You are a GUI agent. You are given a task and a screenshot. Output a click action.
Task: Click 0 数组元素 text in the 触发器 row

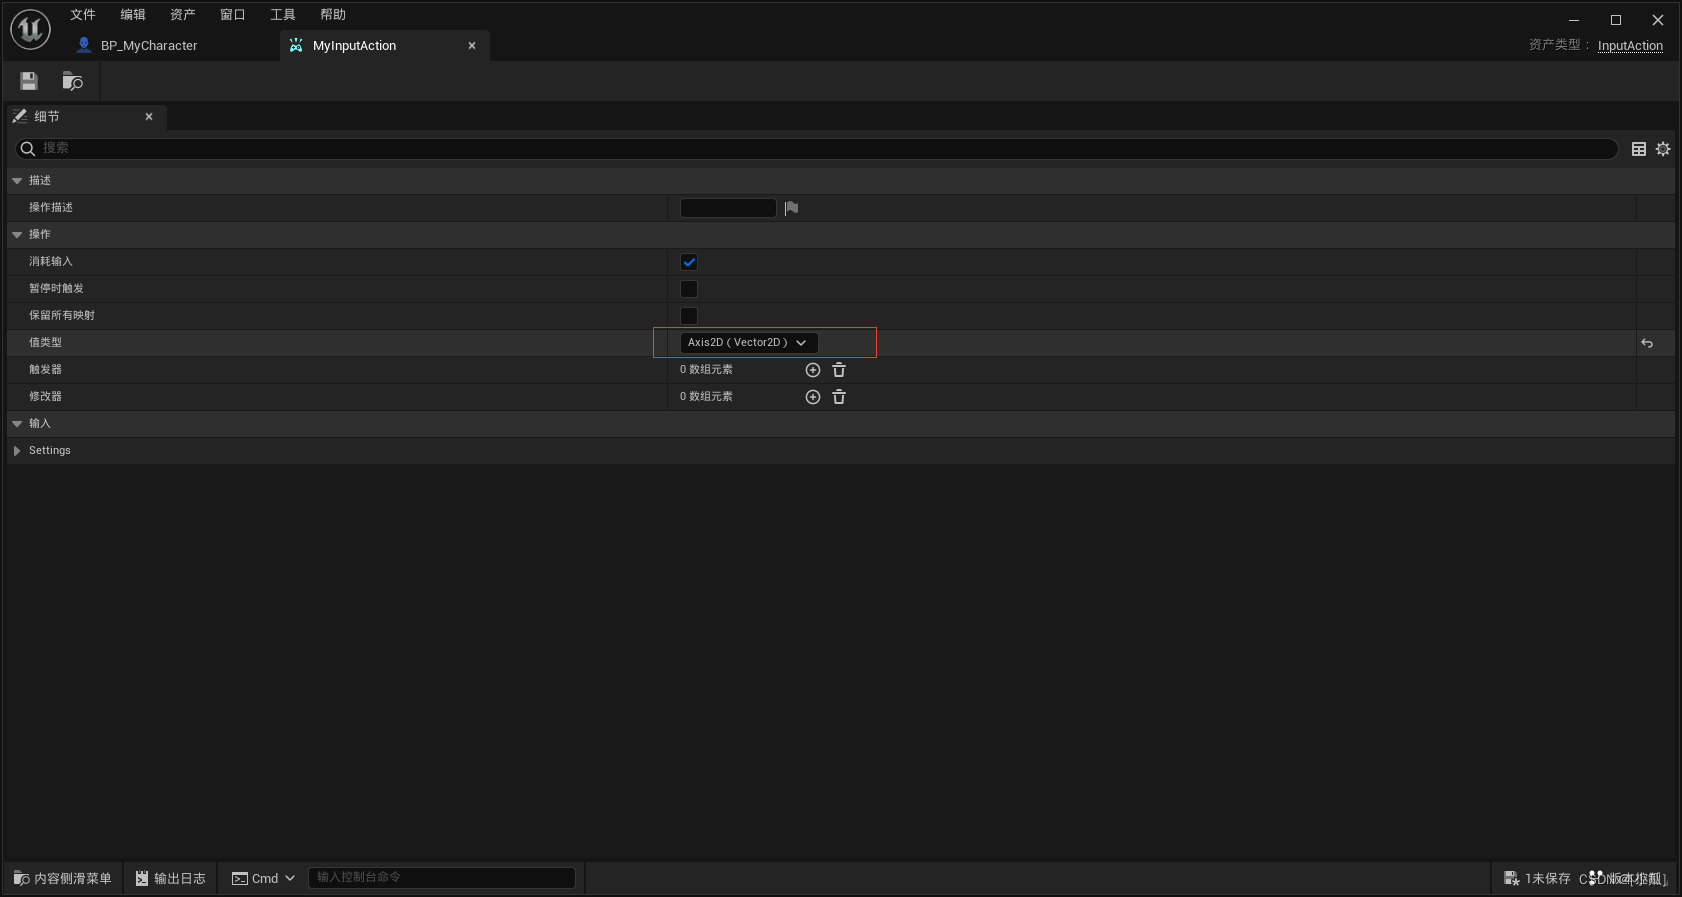point(706,369)
